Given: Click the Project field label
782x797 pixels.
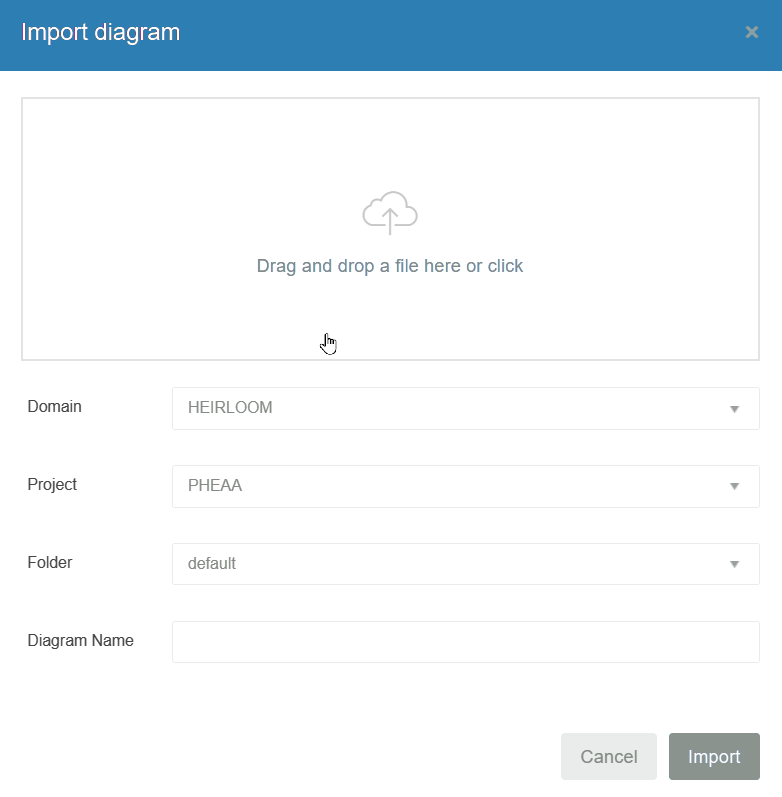Looking at the screenshot, I should click(52, 485).
